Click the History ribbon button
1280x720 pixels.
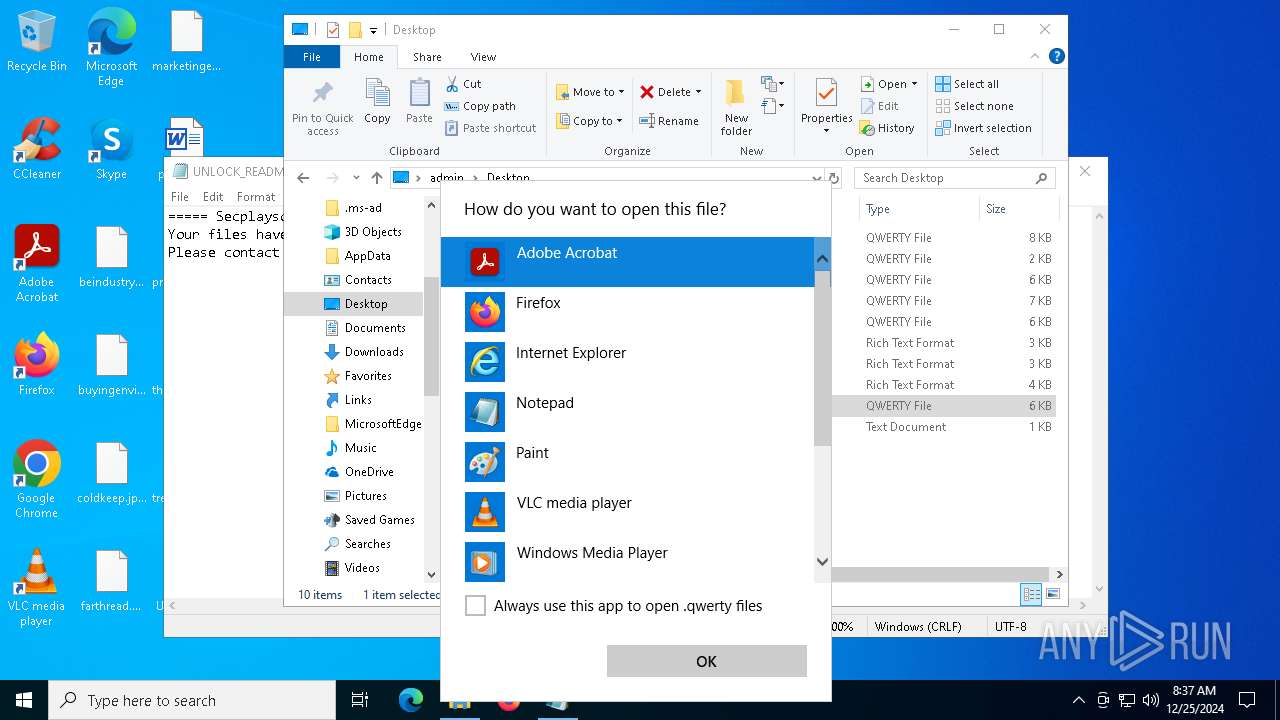click(x=887, y=128)
